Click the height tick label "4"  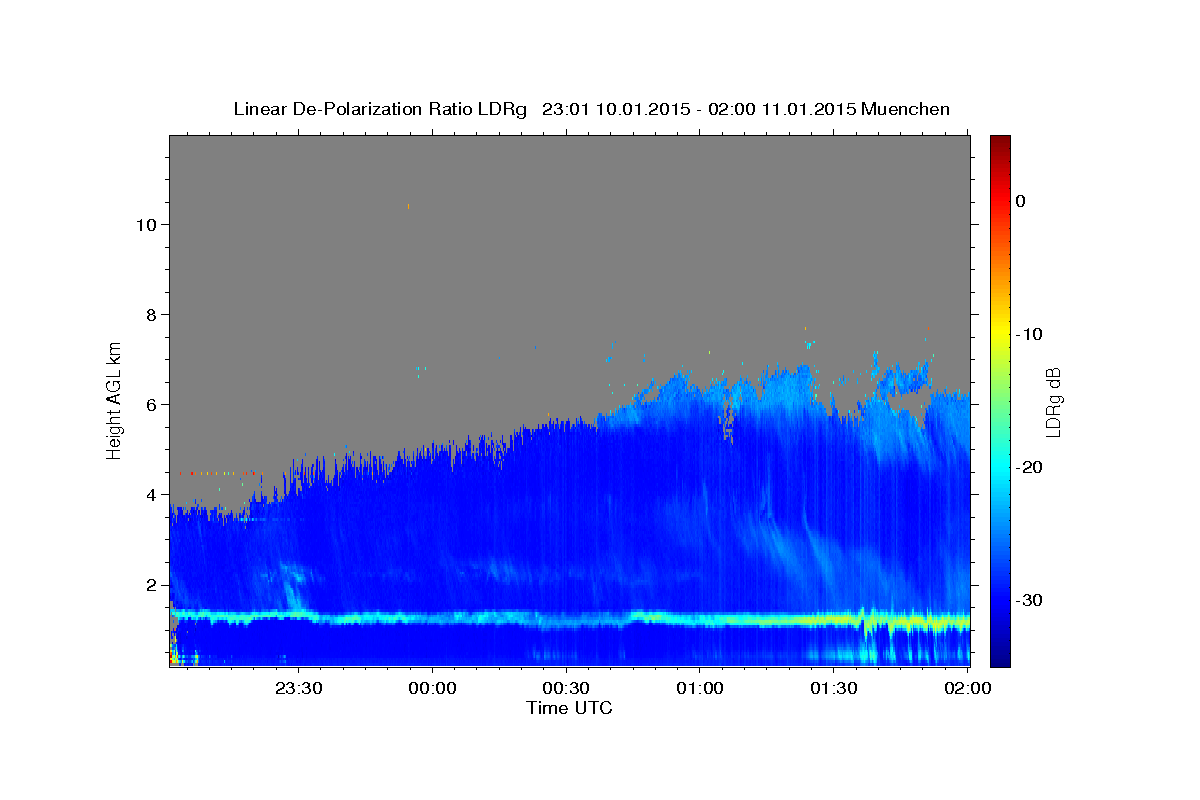(151, 495)
